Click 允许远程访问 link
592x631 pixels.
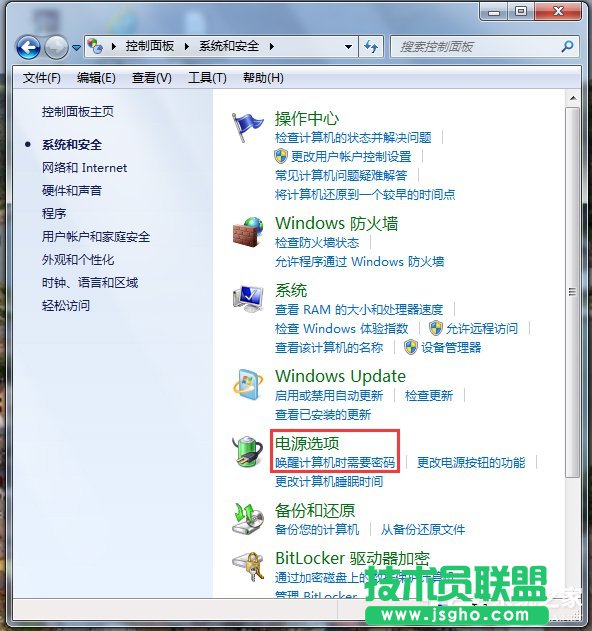click(482, 328)
